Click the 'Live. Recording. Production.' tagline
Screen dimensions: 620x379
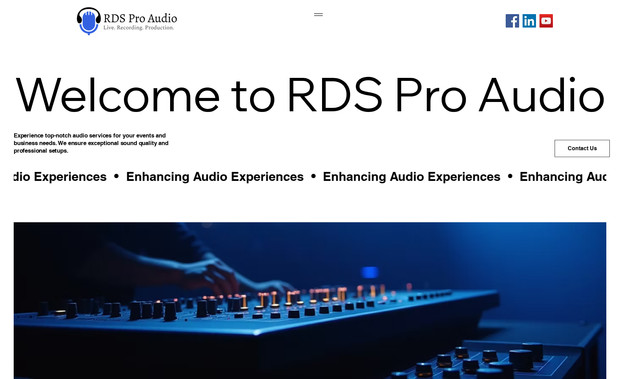tap(138, 28)
